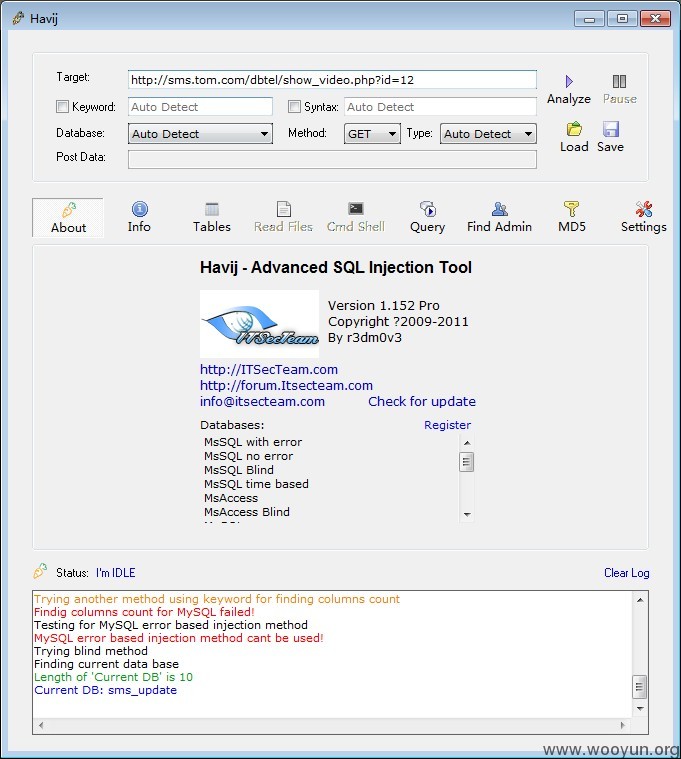Click Databases list scroll down arrow

[467, 514]
